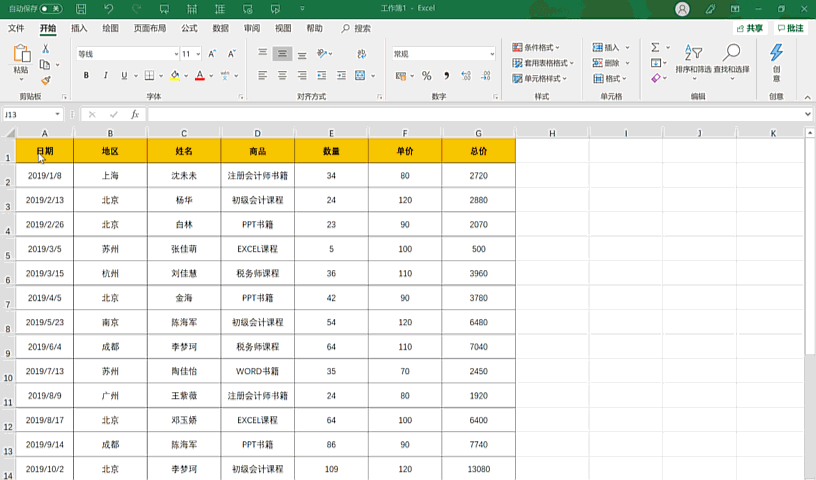Click the red font color swatch

click(199, 76)
